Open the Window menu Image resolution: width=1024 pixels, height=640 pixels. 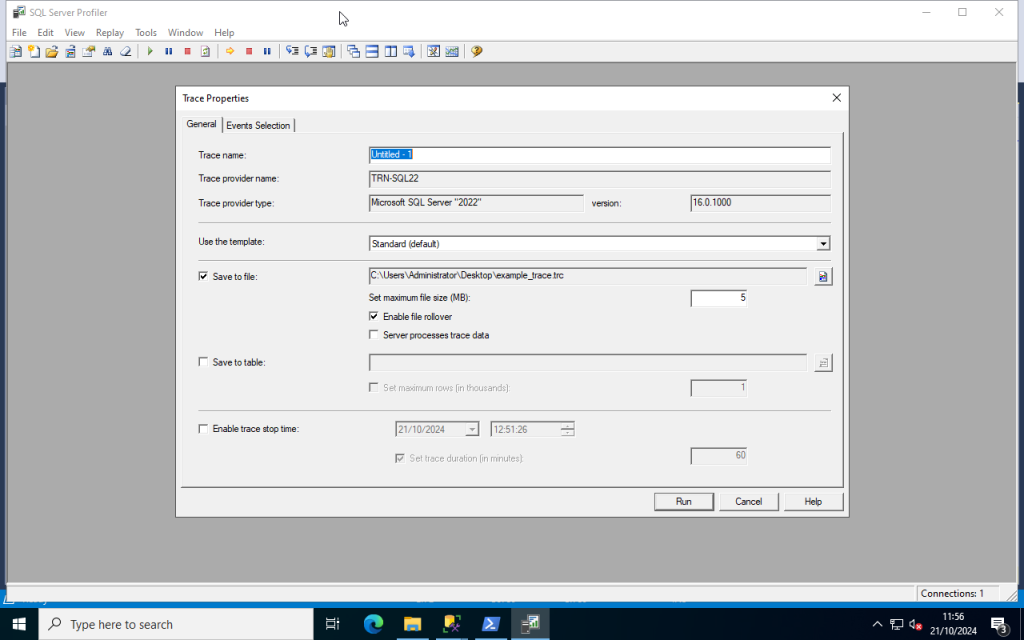185,33
